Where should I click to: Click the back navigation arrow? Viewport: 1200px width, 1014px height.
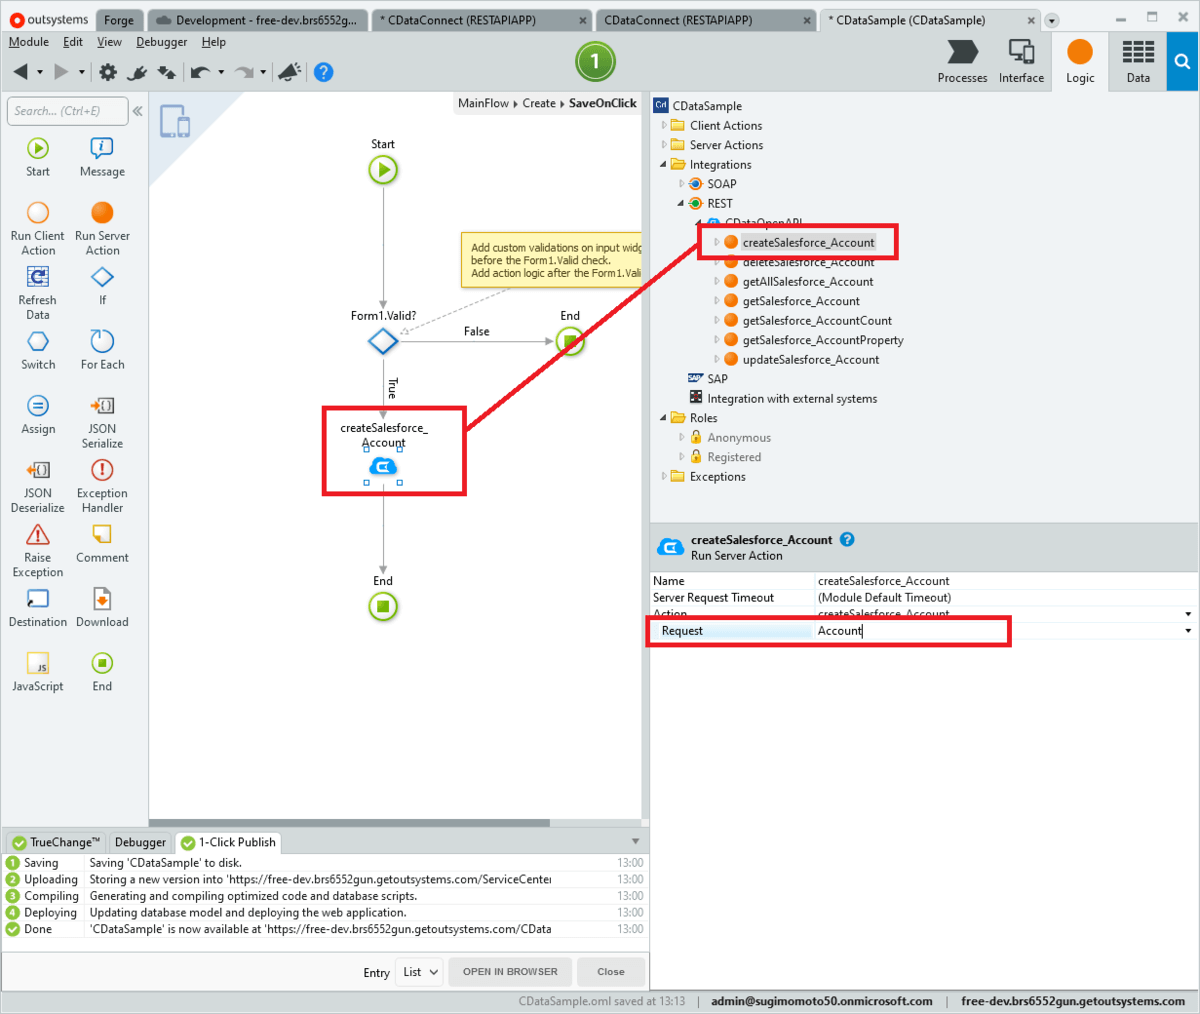tap(21, 71)
